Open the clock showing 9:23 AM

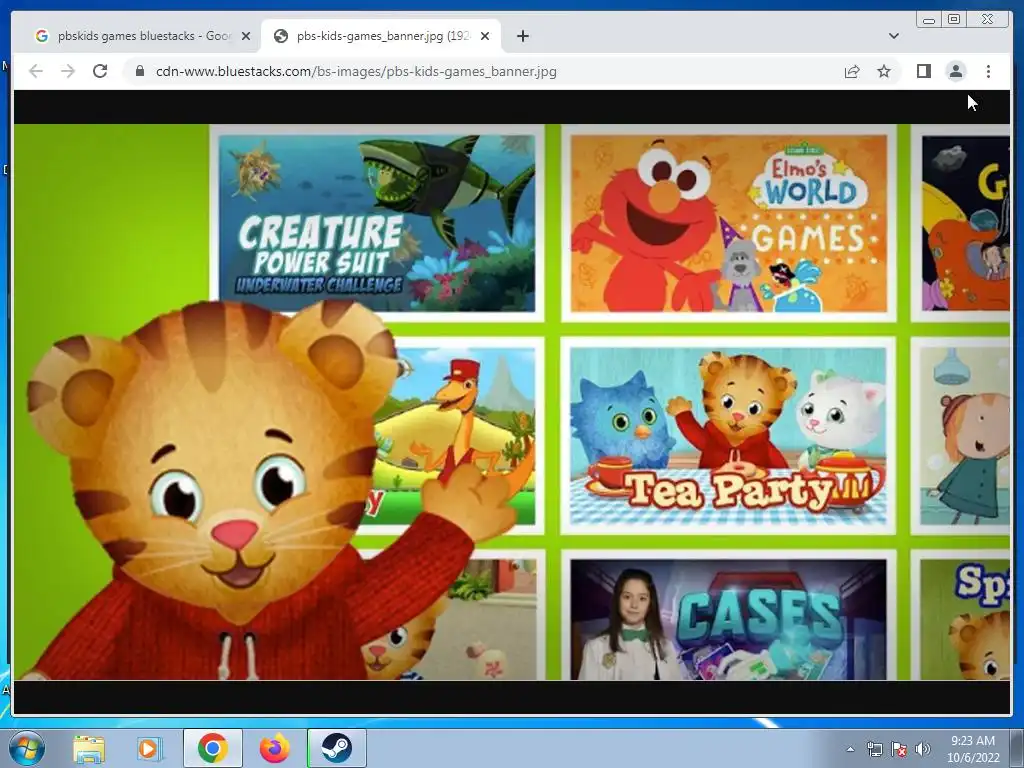tap(973, 749)
